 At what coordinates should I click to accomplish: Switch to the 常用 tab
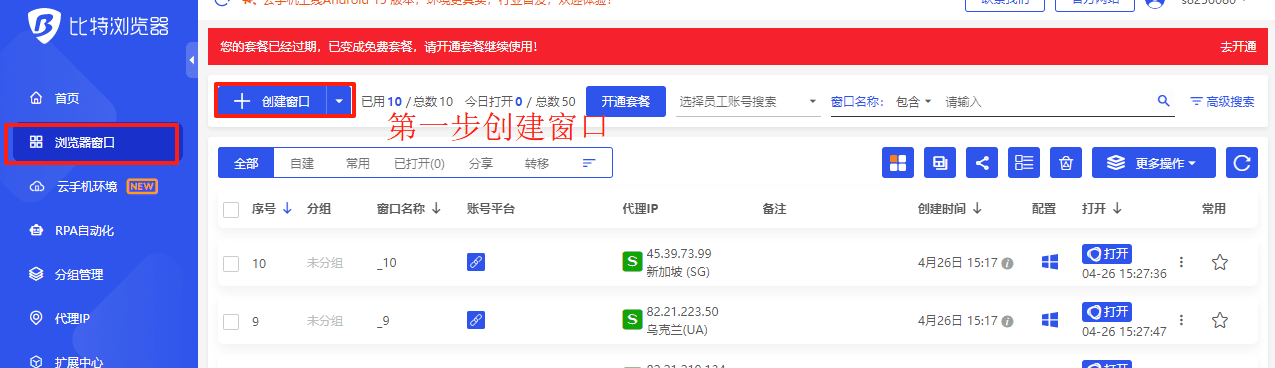point(357,163)
